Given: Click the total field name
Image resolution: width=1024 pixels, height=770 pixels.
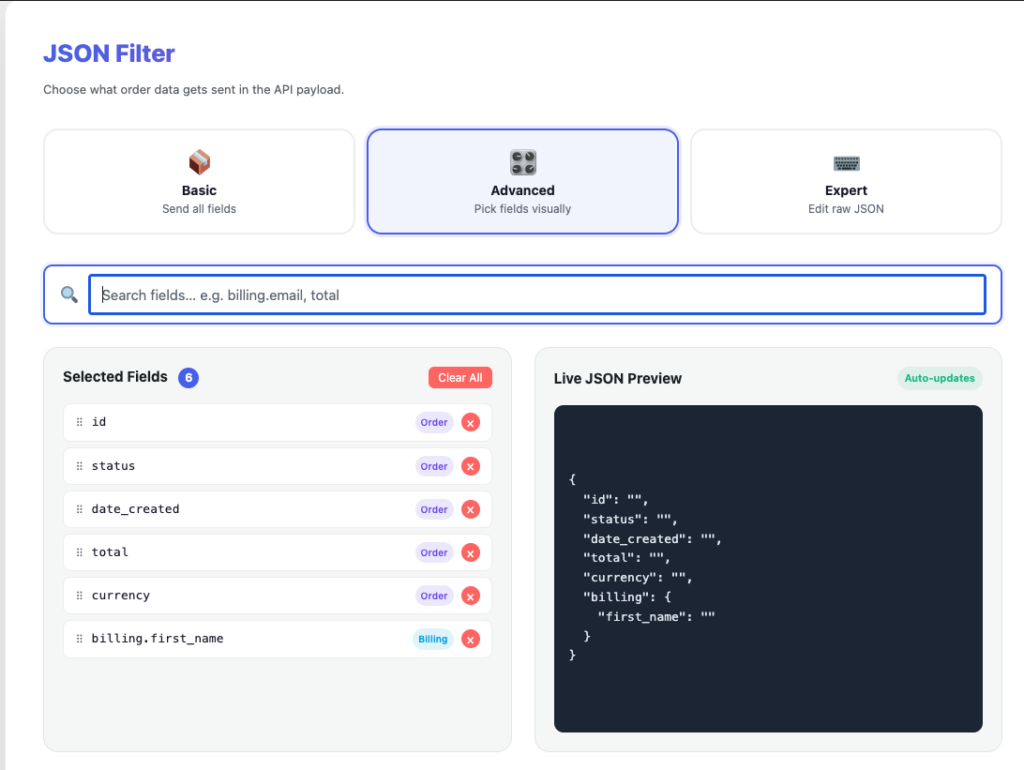Looking at the screenshot, I should pyautogui.click(x=110, y=552).
